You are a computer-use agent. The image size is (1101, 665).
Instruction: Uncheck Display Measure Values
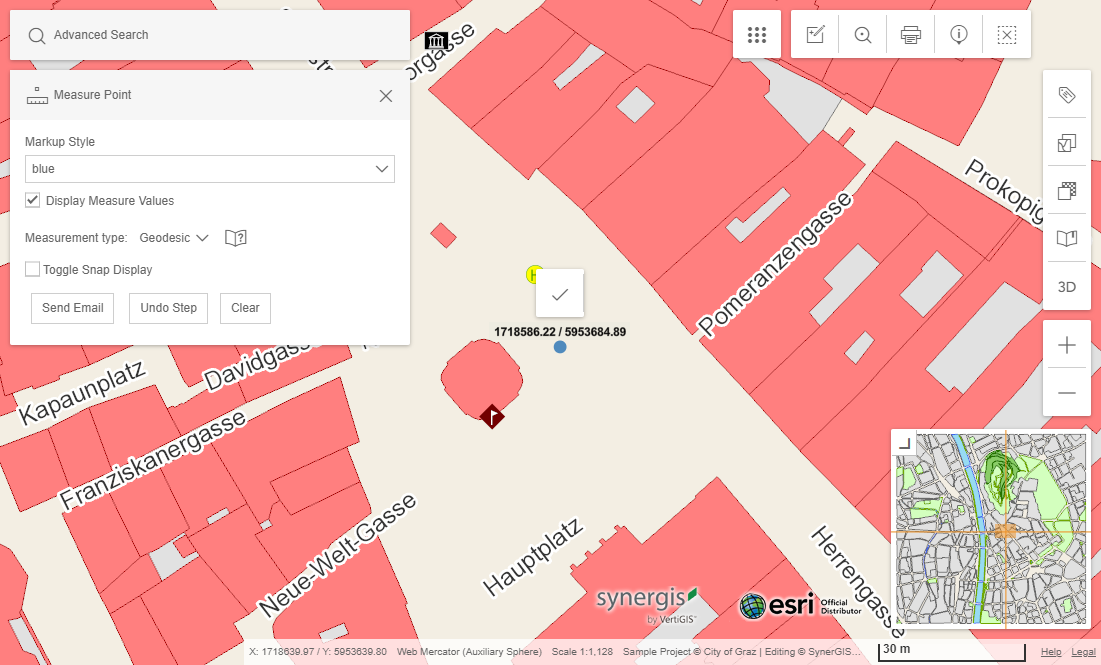click(33, 201)
